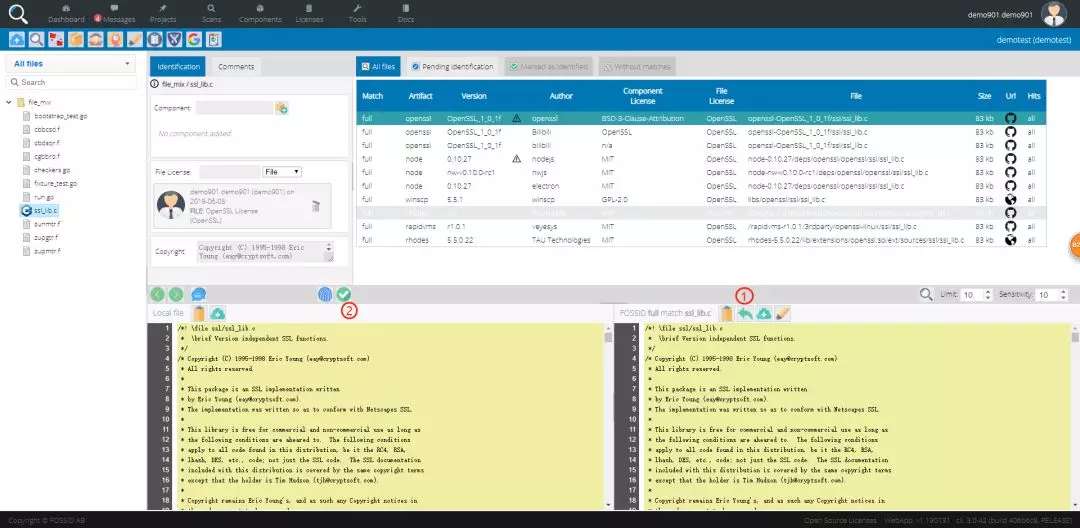Click the FOSSID match green reply arrow icon
This screenshot has width=1080, height=528.
pyautogui.click(x=745, y=313)
